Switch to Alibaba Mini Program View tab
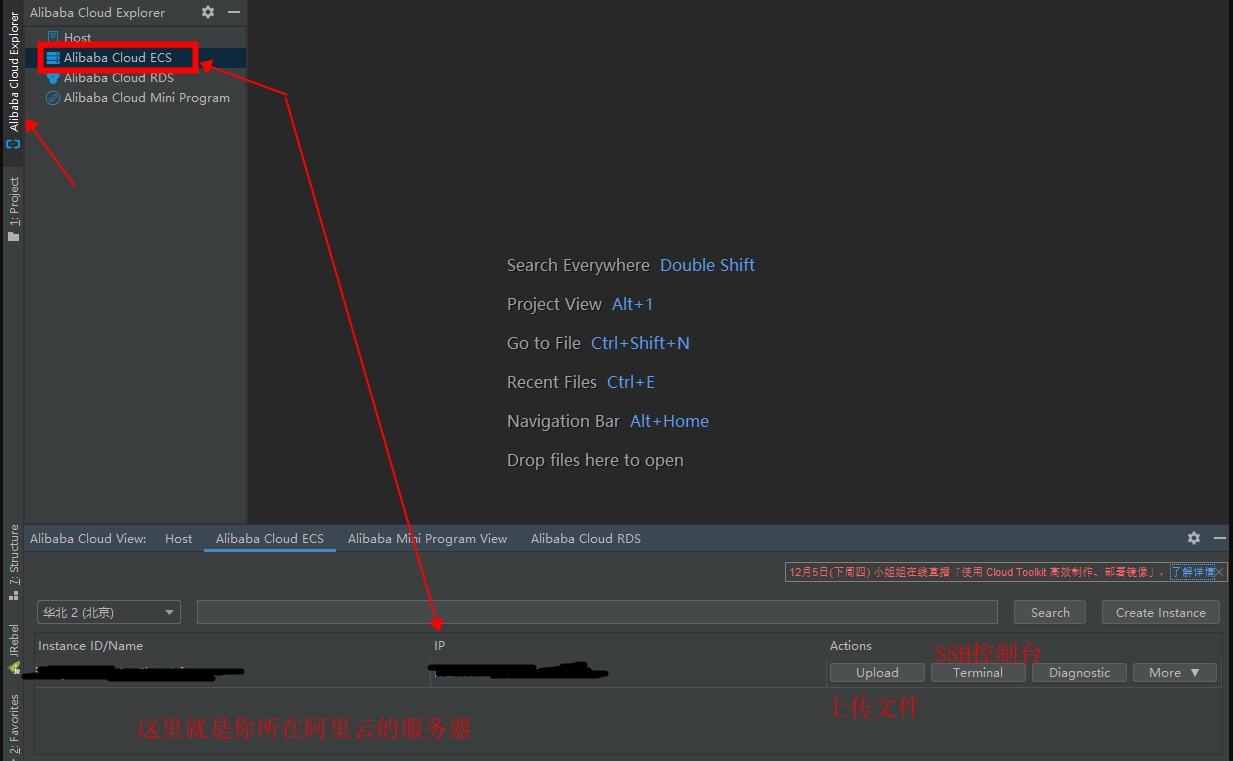This screenshot has height=761, width=1233. [x=427, y=538]
